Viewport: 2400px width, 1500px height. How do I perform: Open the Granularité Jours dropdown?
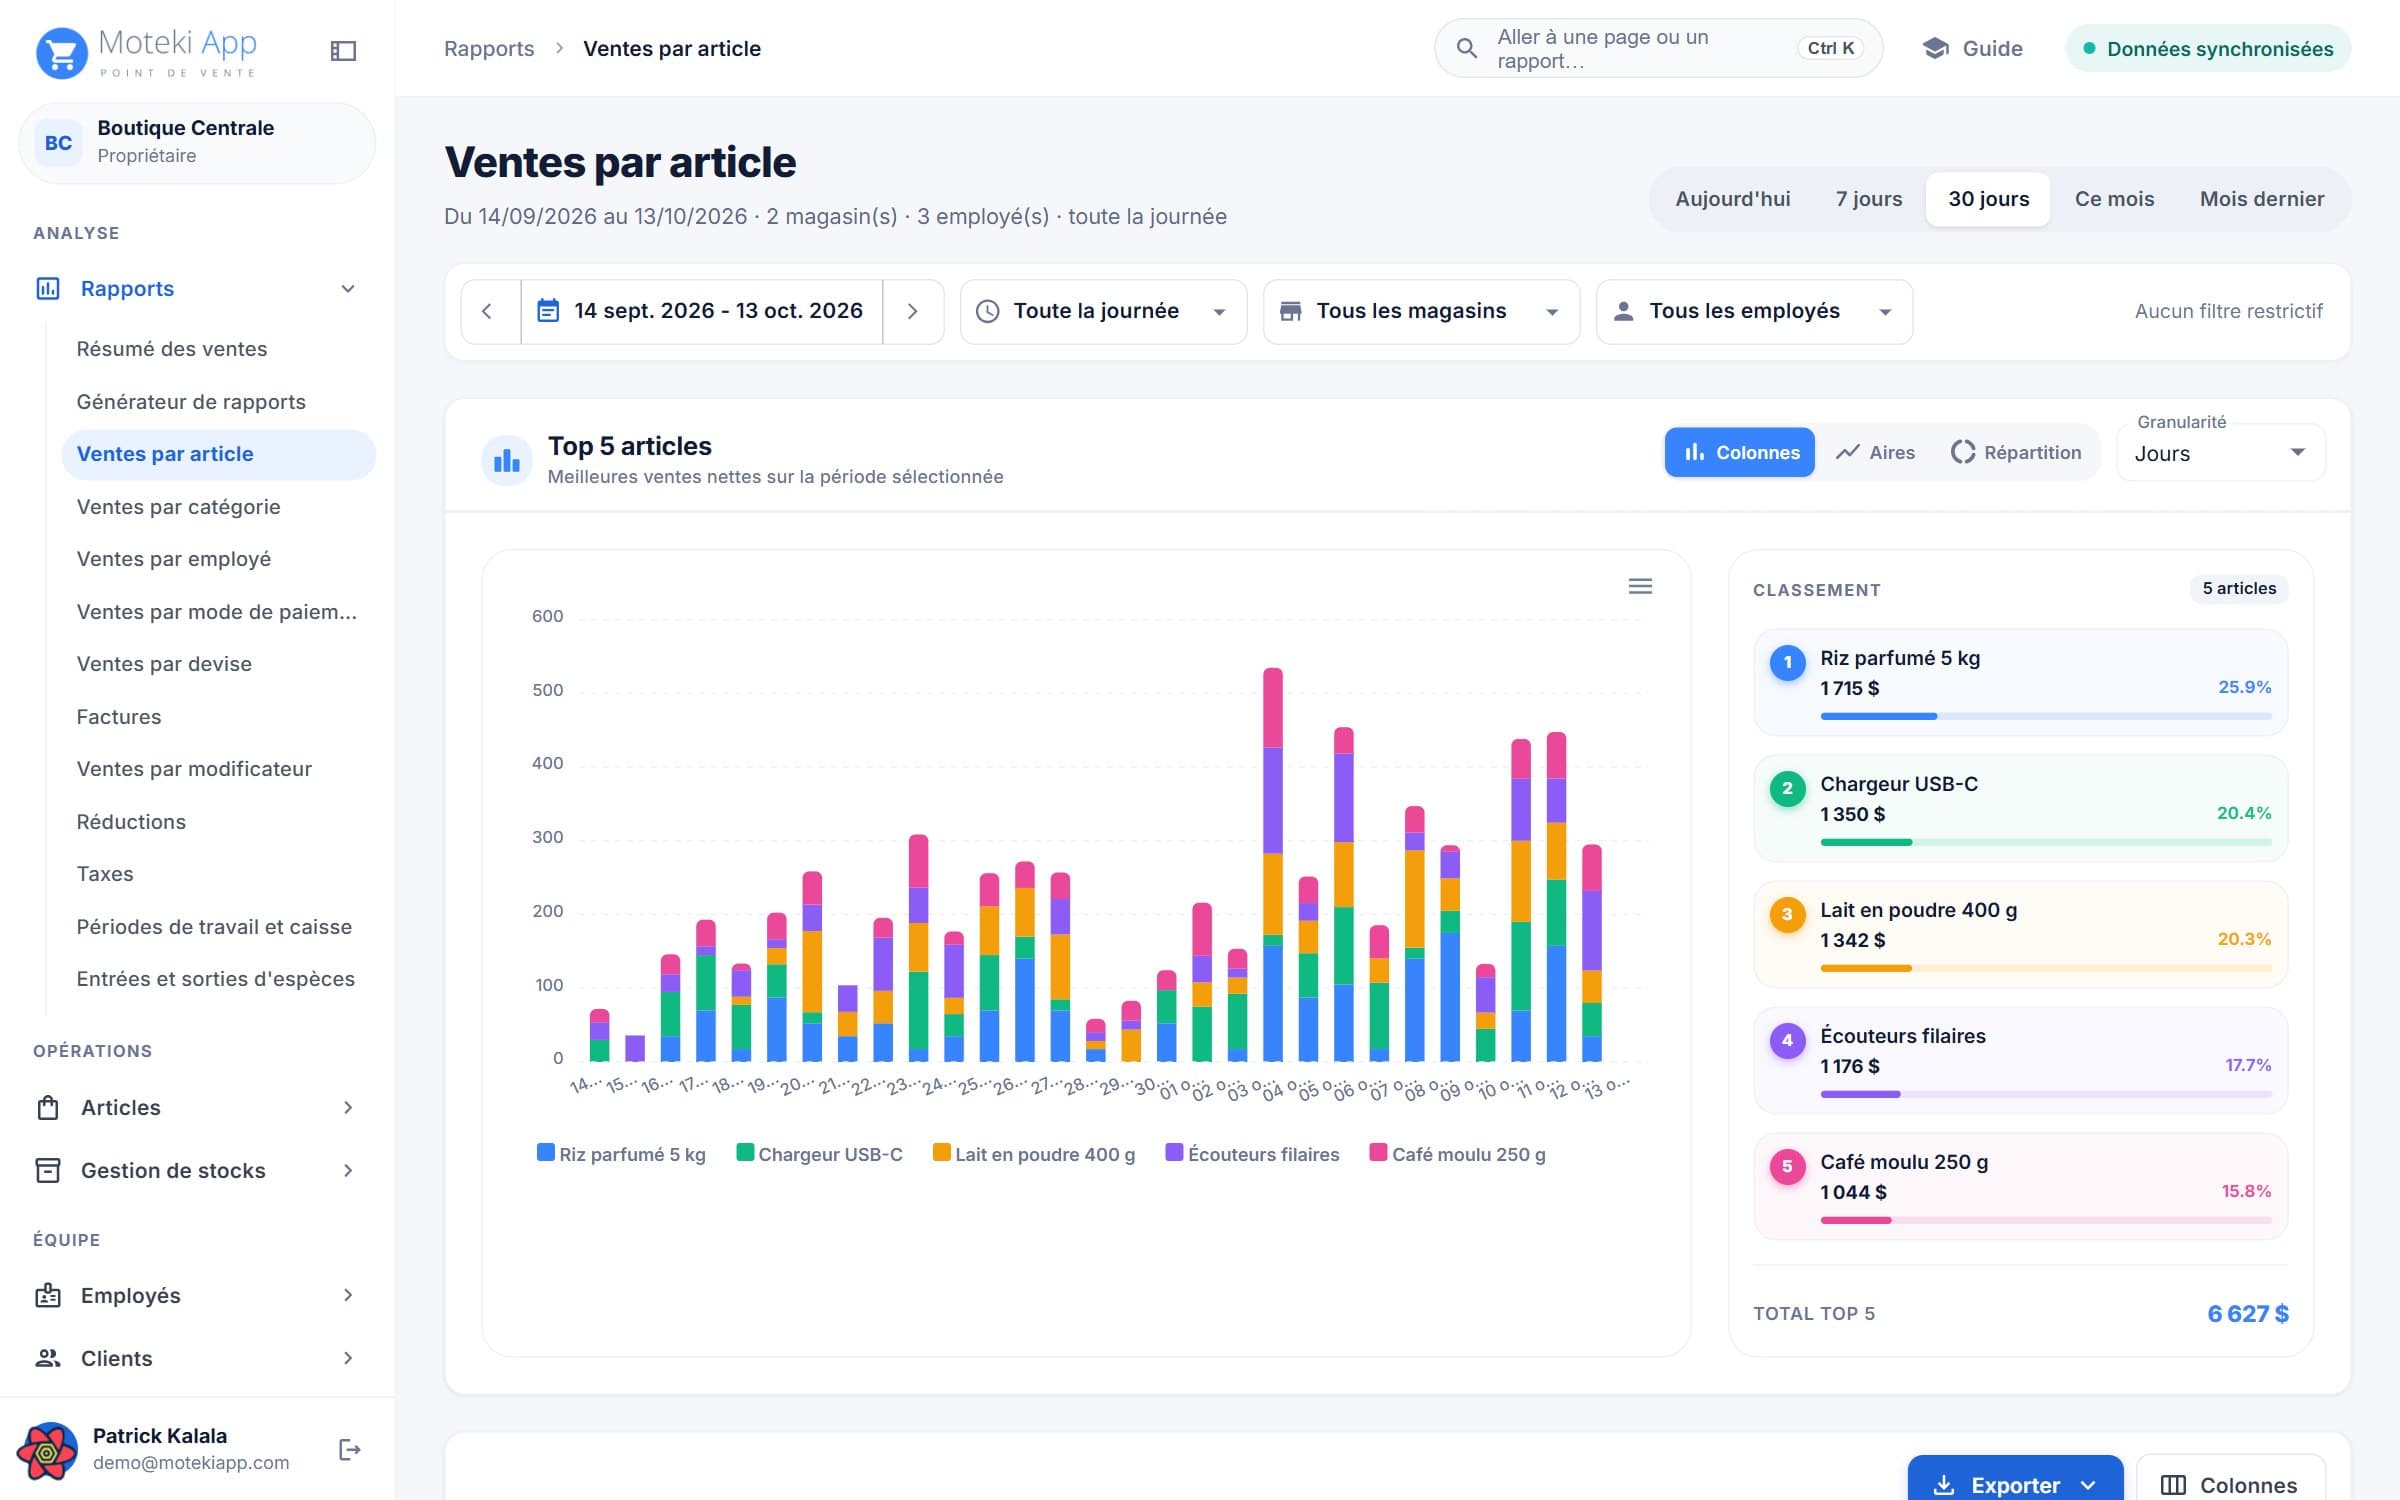(2220, 453)
